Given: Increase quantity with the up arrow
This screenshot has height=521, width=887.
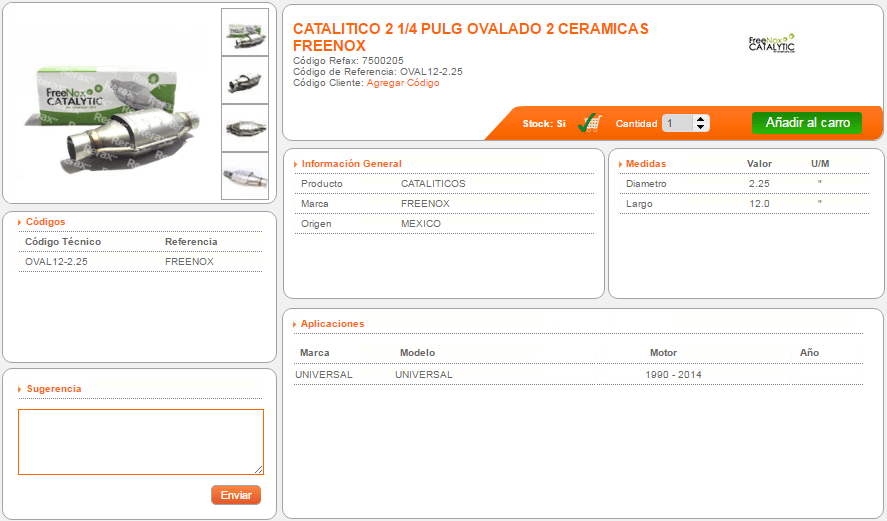Looking at the screenshot, I should [701, 119].
